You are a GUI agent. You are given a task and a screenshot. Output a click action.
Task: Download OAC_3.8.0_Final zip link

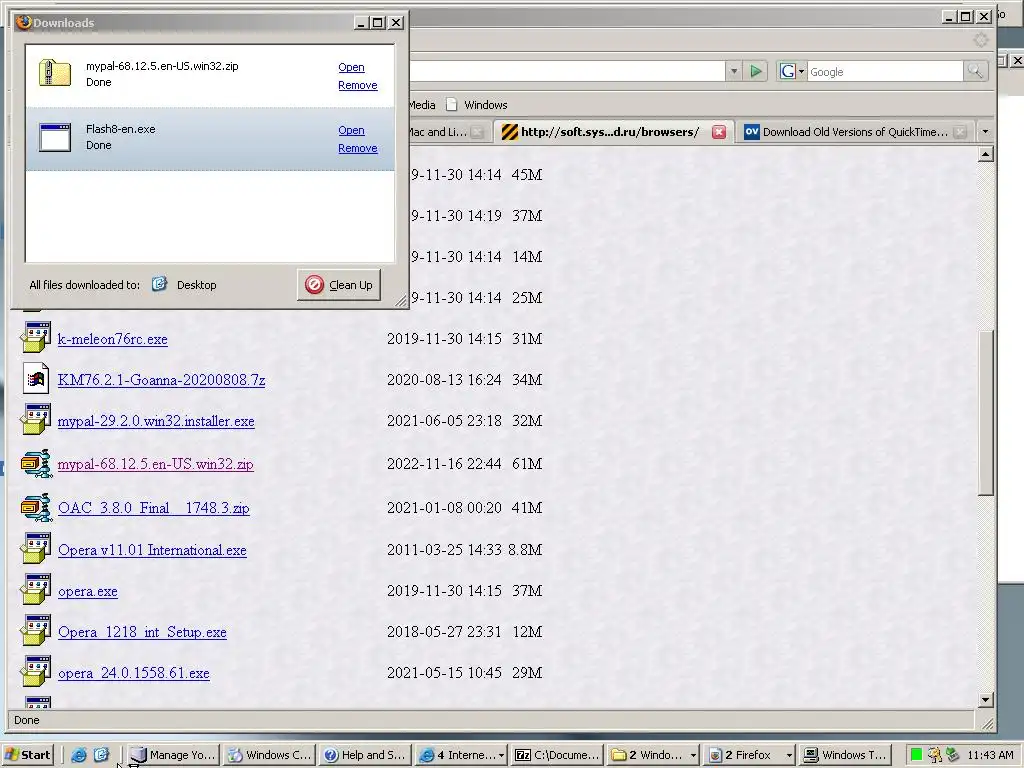tap(153, 508)
